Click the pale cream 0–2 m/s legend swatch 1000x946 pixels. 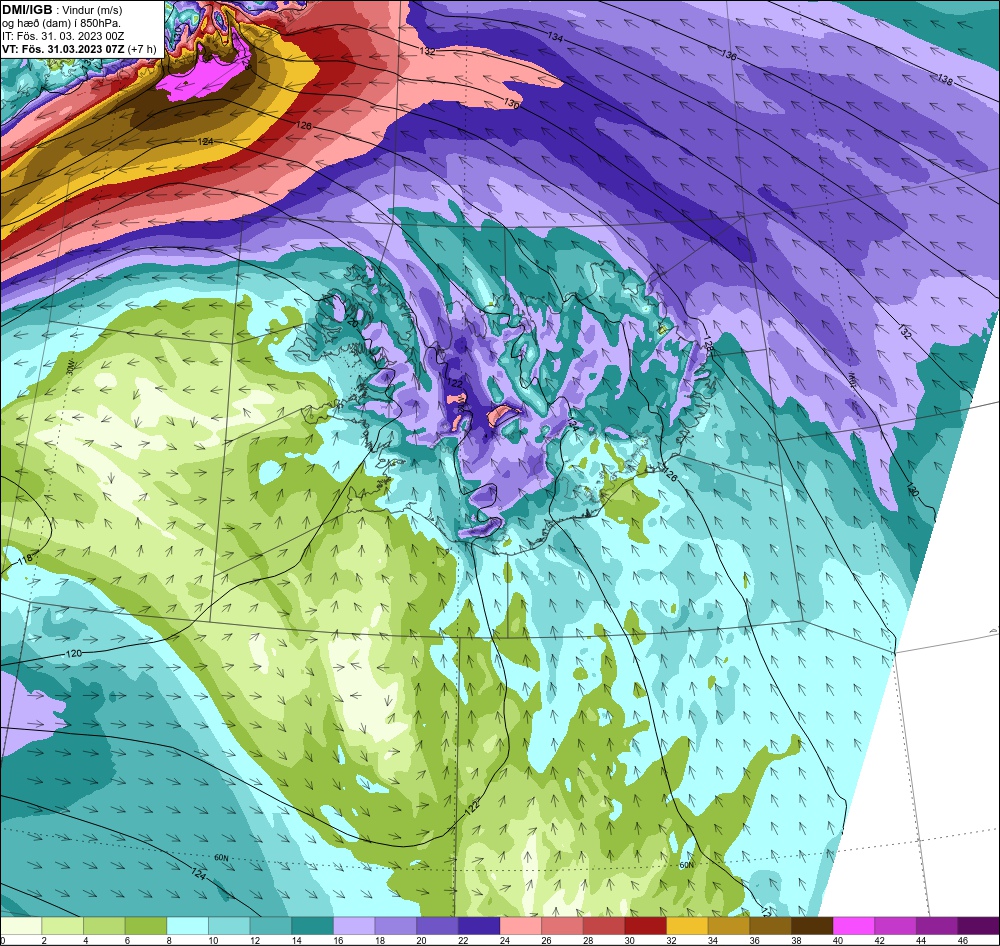pyautogui.click(x=21, y=926)
